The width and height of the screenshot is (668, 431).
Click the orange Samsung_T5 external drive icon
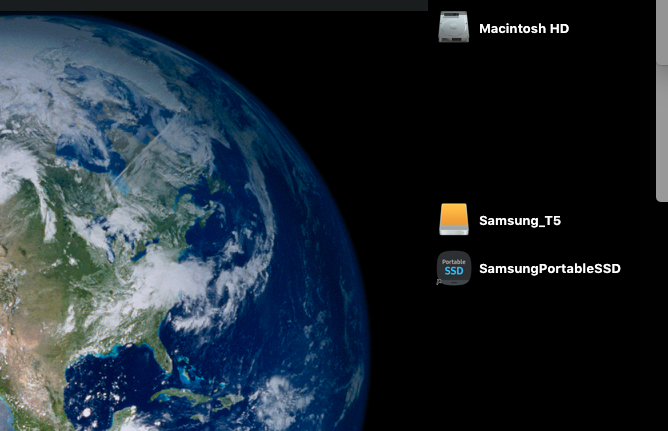tap(454, 219)
